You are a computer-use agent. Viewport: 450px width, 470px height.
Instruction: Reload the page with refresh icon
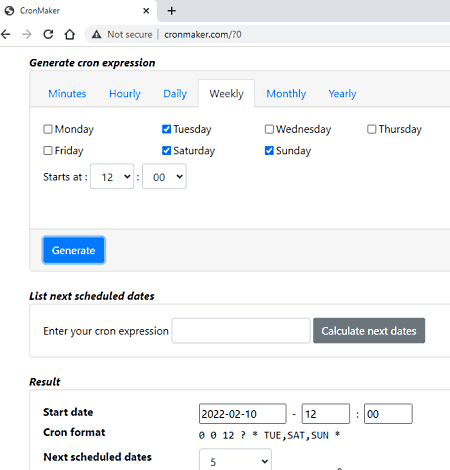(48, 34)
